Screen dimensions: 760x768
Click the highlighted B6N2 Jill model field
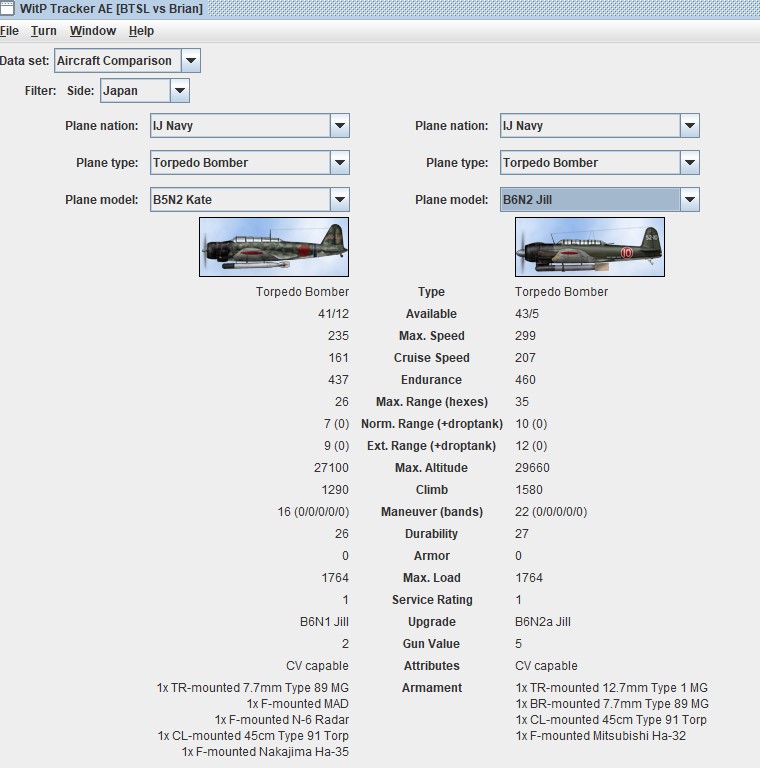click(x=590, y=200)
